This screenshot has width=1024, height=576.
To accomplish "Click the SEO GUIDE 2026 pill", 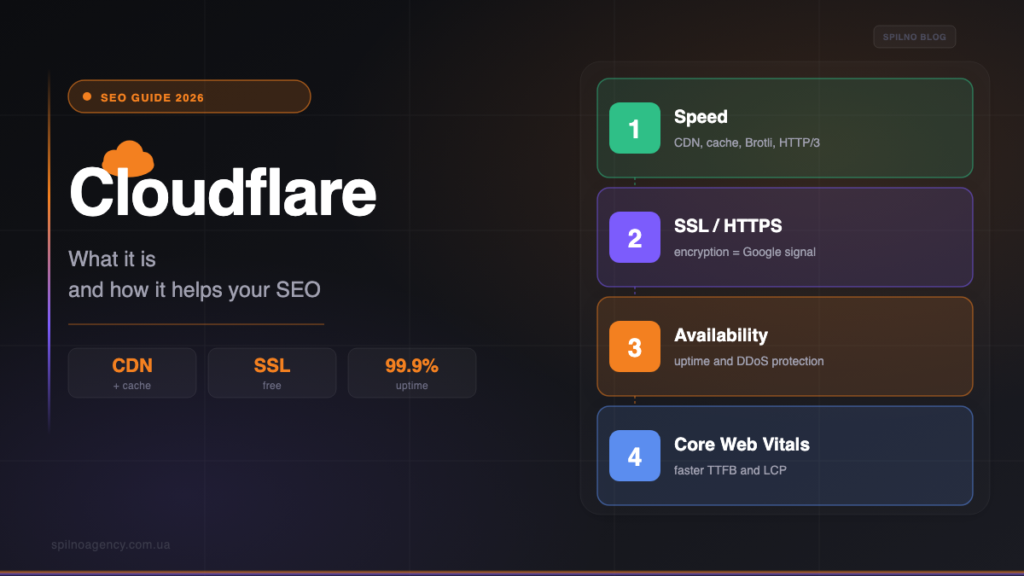I will tap(189, 97).
